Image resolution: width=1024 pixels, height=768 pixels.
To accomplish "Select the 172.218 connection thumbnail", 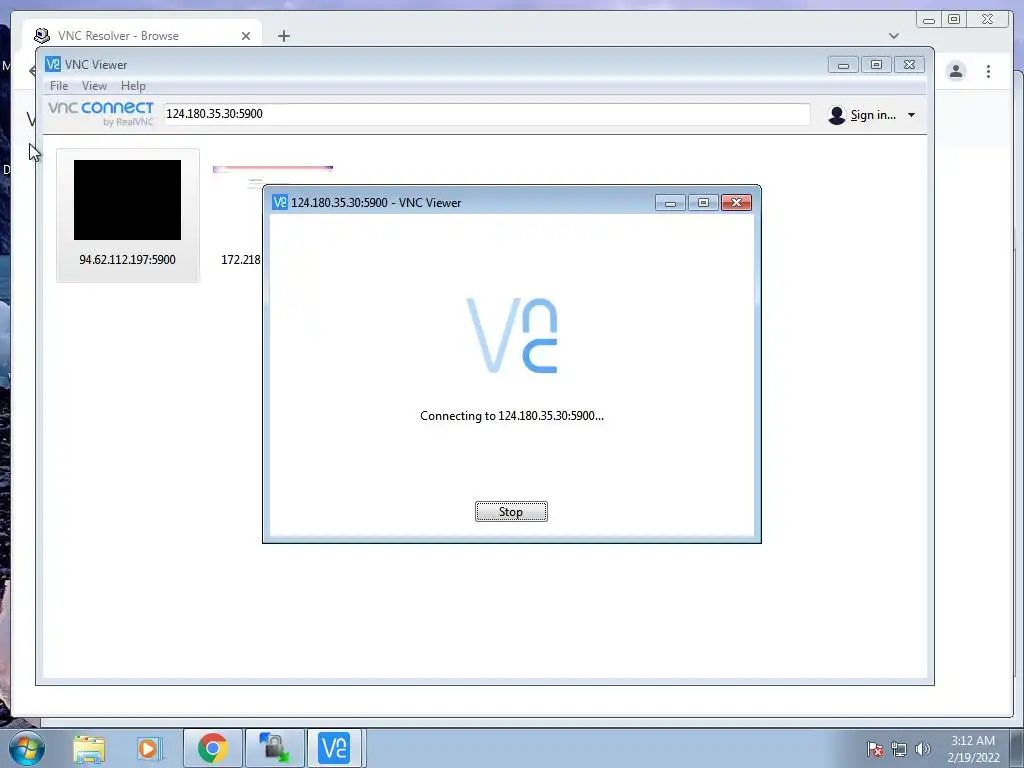I will pyautogui.click(x=240, y=215).
